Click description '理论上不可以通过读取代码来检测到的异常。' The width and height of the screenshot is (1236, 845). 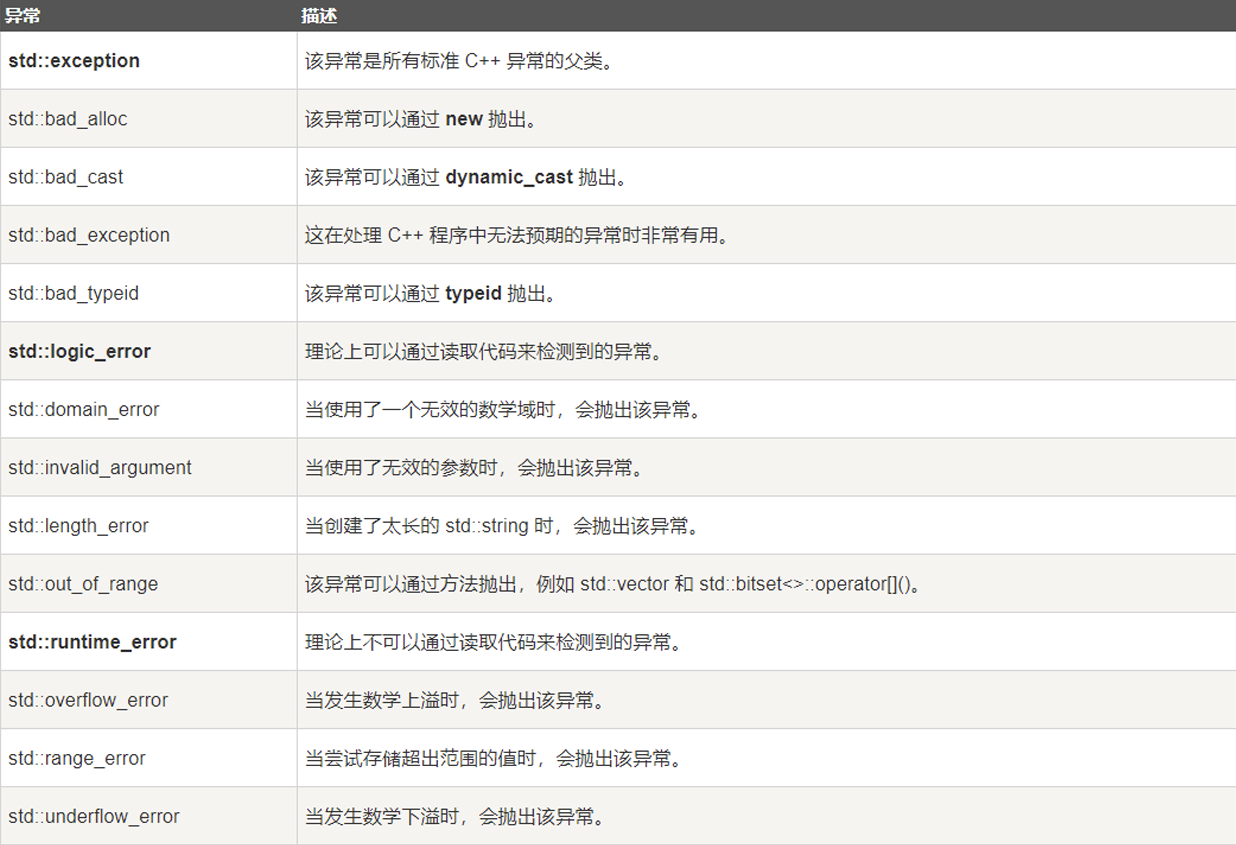tap(493, 641)
